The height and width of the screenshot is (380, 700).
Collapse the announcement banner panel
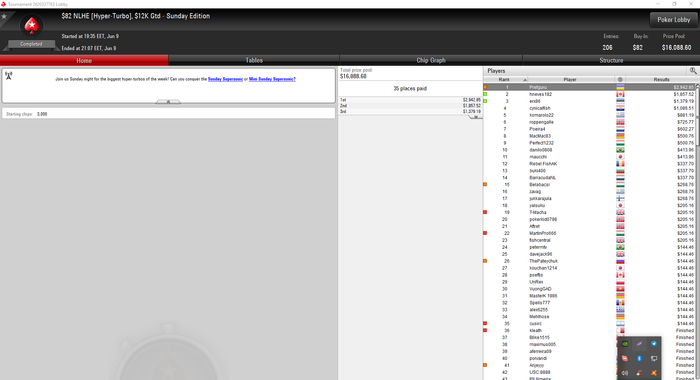click(168, 102)
